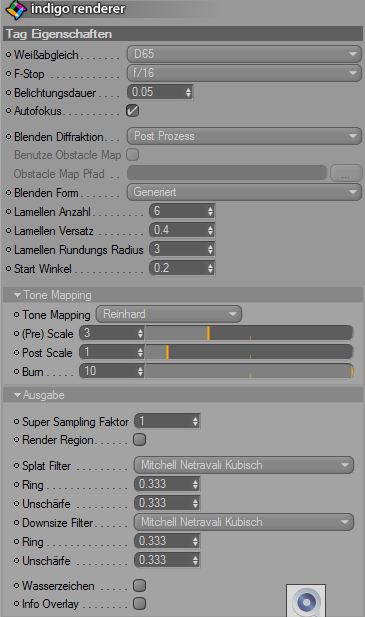This screenshot has width=365, height=617.
Task: Enable the Info Overlay checkbox
Action: pyautogui.click(x=139, y=604)
